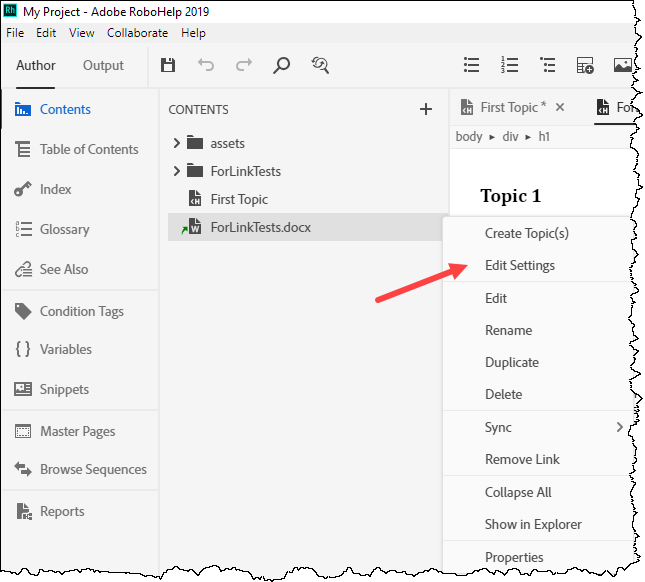Expand the ForLinkTests folder
Viewport: 645px width, 582px height.
[177, 171]
